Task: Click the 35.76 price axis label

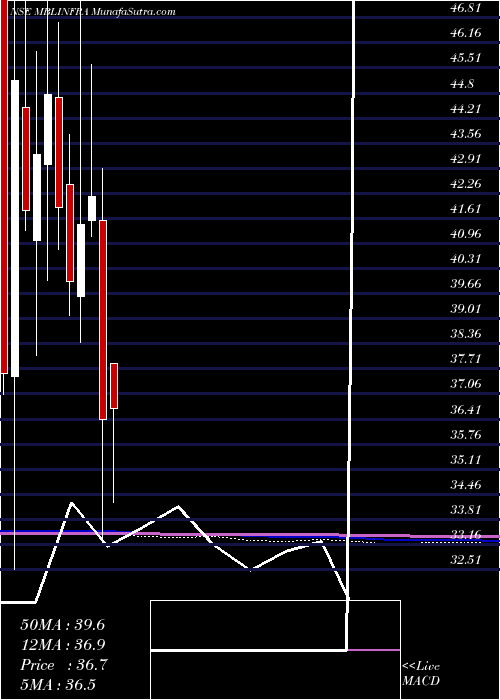Action: pyautogui.click(x=466, y=434)
